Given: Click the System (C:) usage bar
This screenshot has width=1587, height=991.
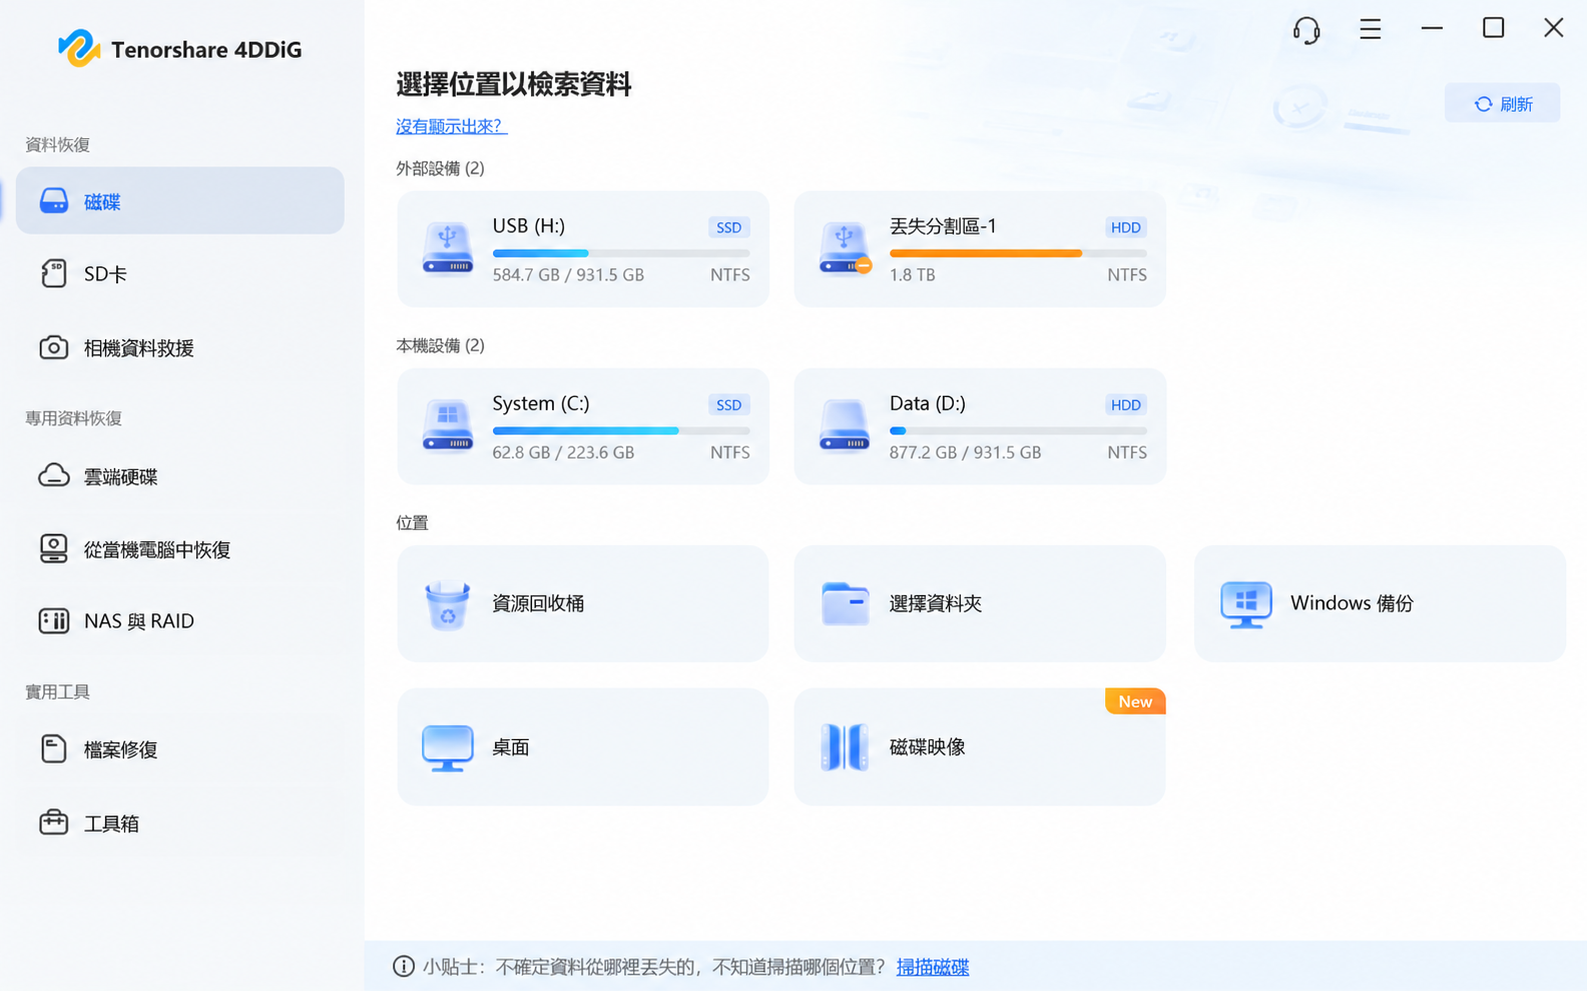Looking at the screenshot, I should click(621, 431).
